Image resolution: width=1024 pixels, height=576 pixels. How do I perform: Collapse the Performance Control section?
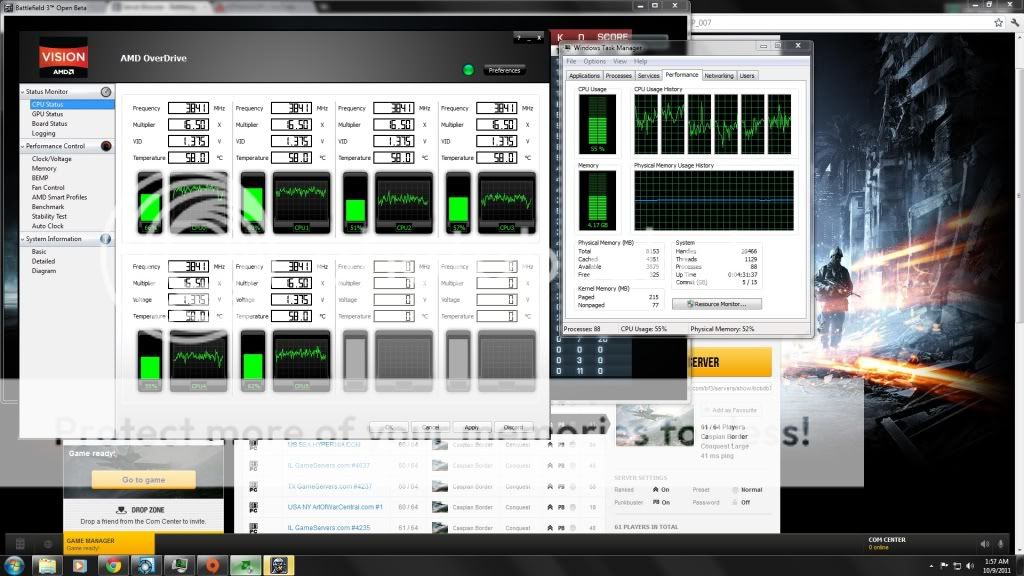click(22, 146)
